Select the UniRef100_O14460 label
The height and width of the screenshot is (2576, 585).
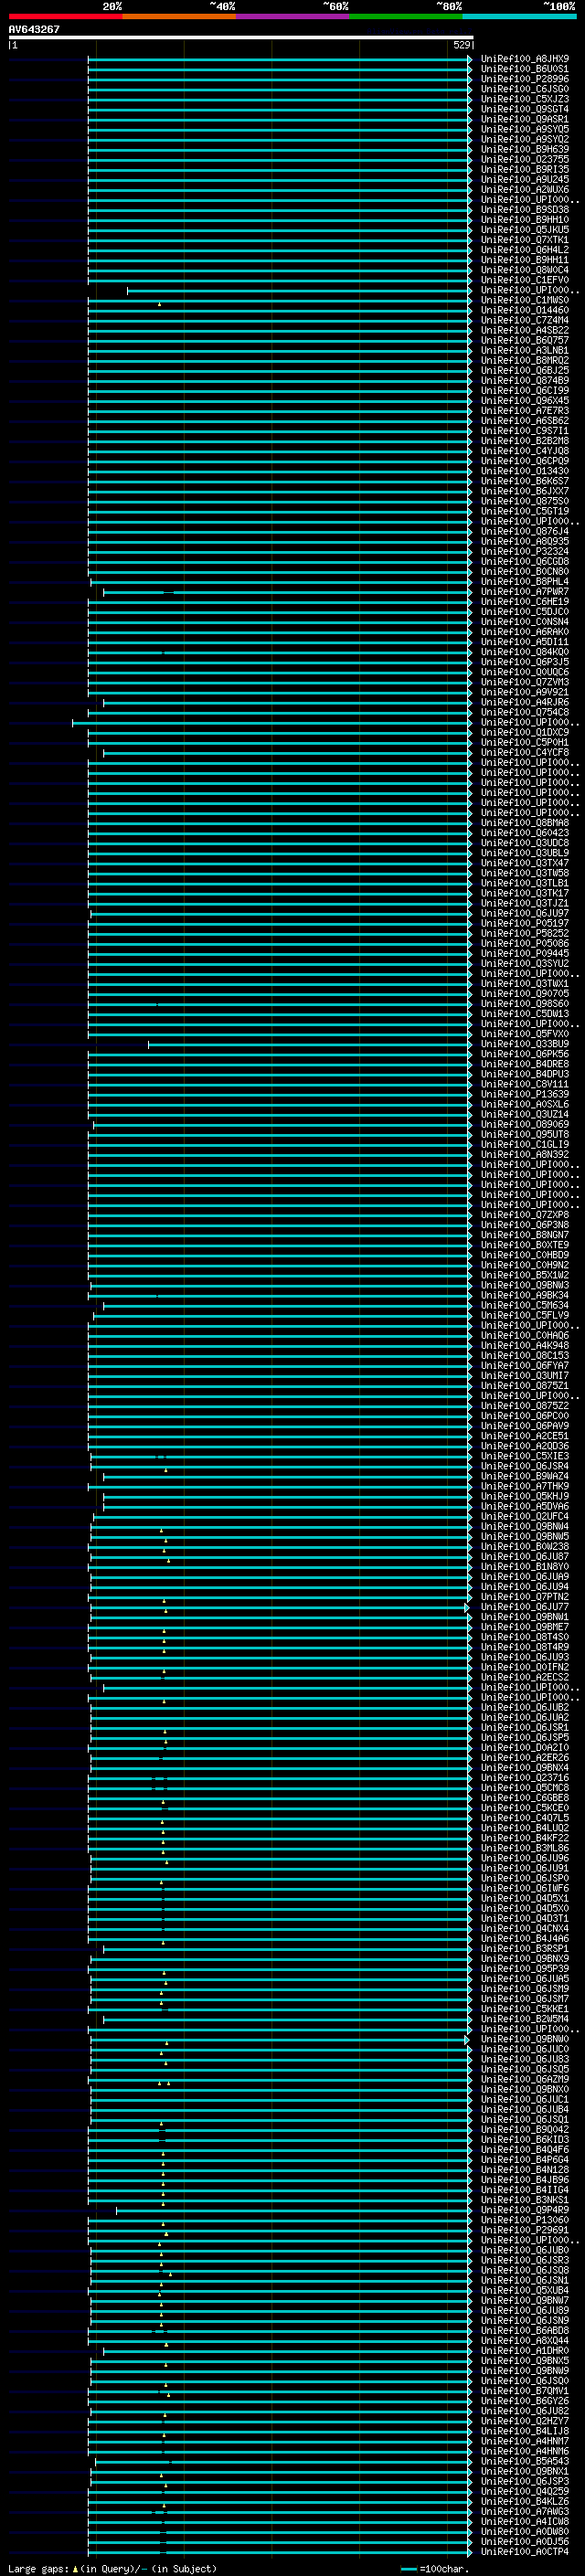tap(524, 310)
